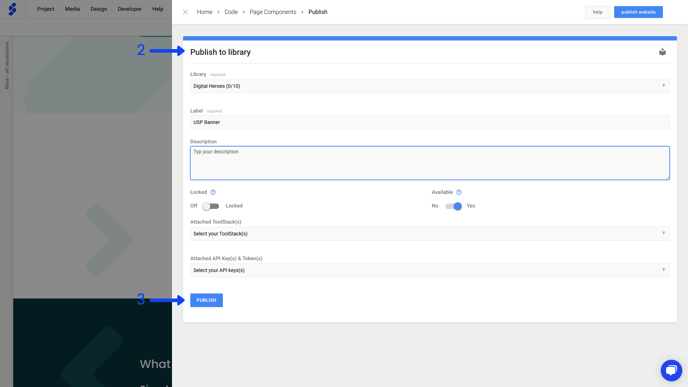The image size is (688, 387).
Task: Go to Home breadcrumb
Action: tap(204, 12)
